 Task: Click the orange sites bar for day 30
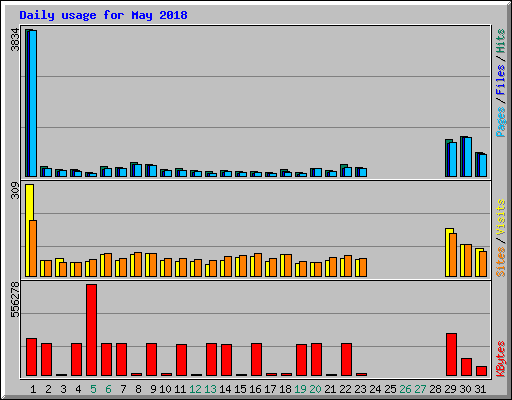(x=468, y=261)
